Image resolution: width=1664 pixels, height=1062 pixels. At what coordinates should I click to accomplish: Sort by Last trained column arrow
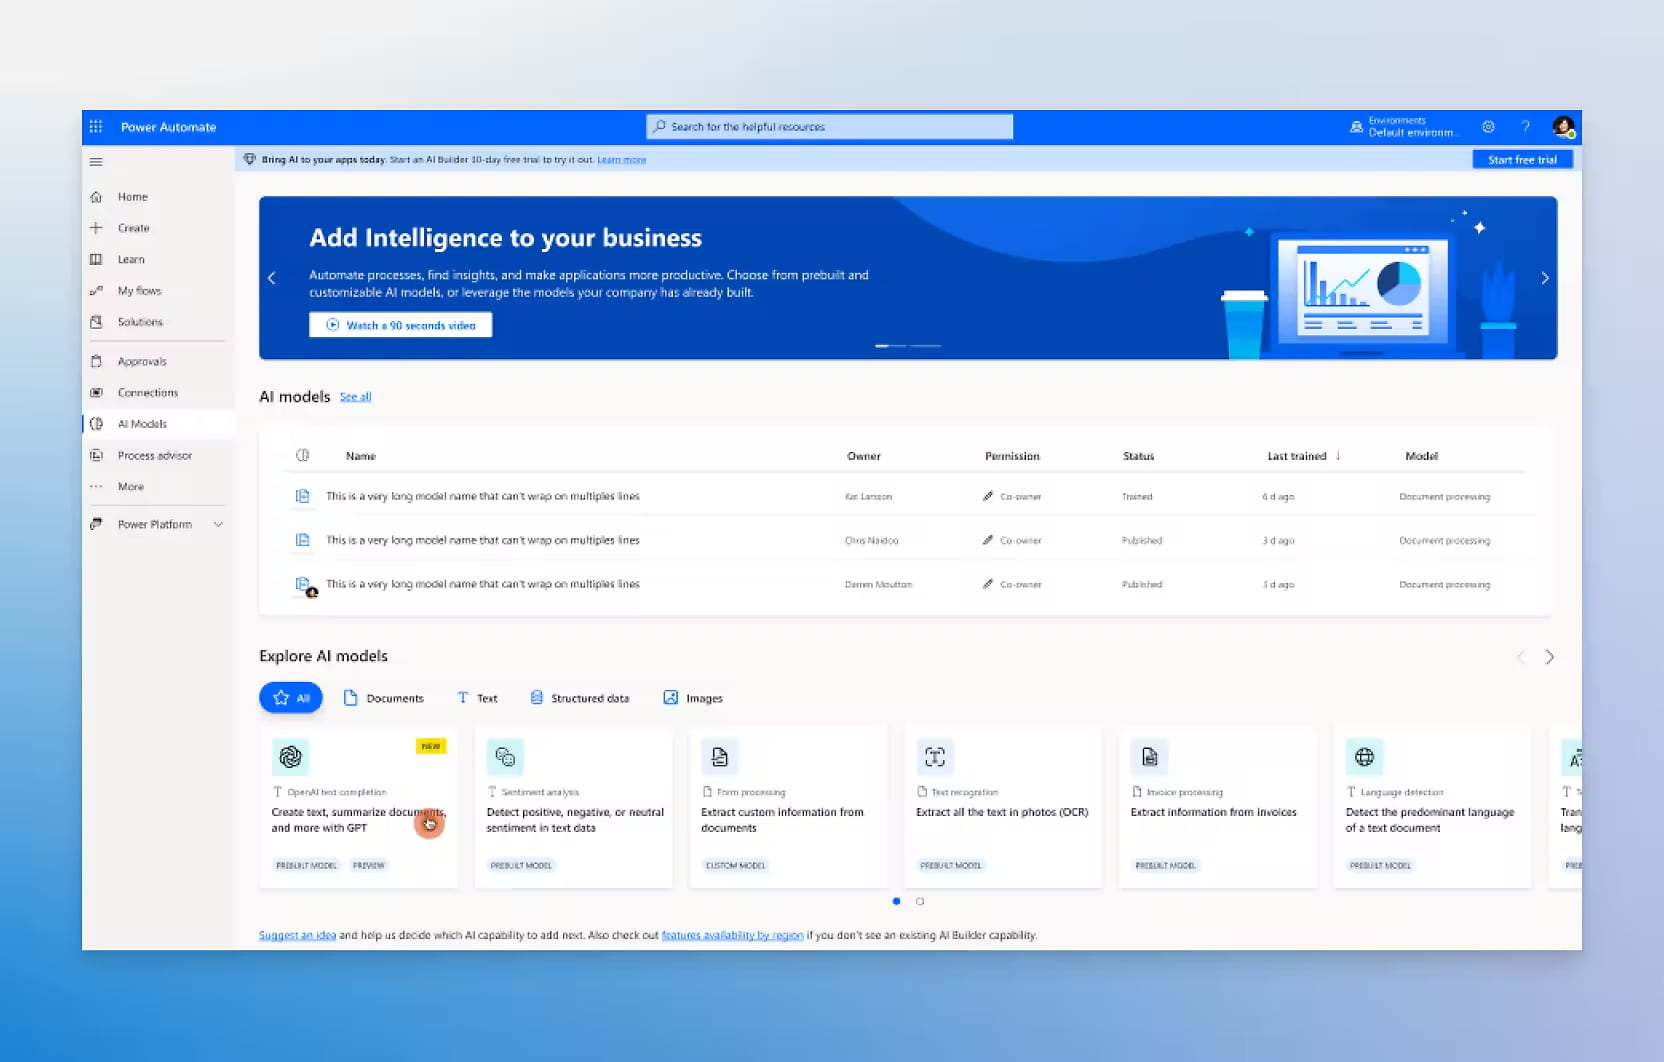(x=1338, y=456)
